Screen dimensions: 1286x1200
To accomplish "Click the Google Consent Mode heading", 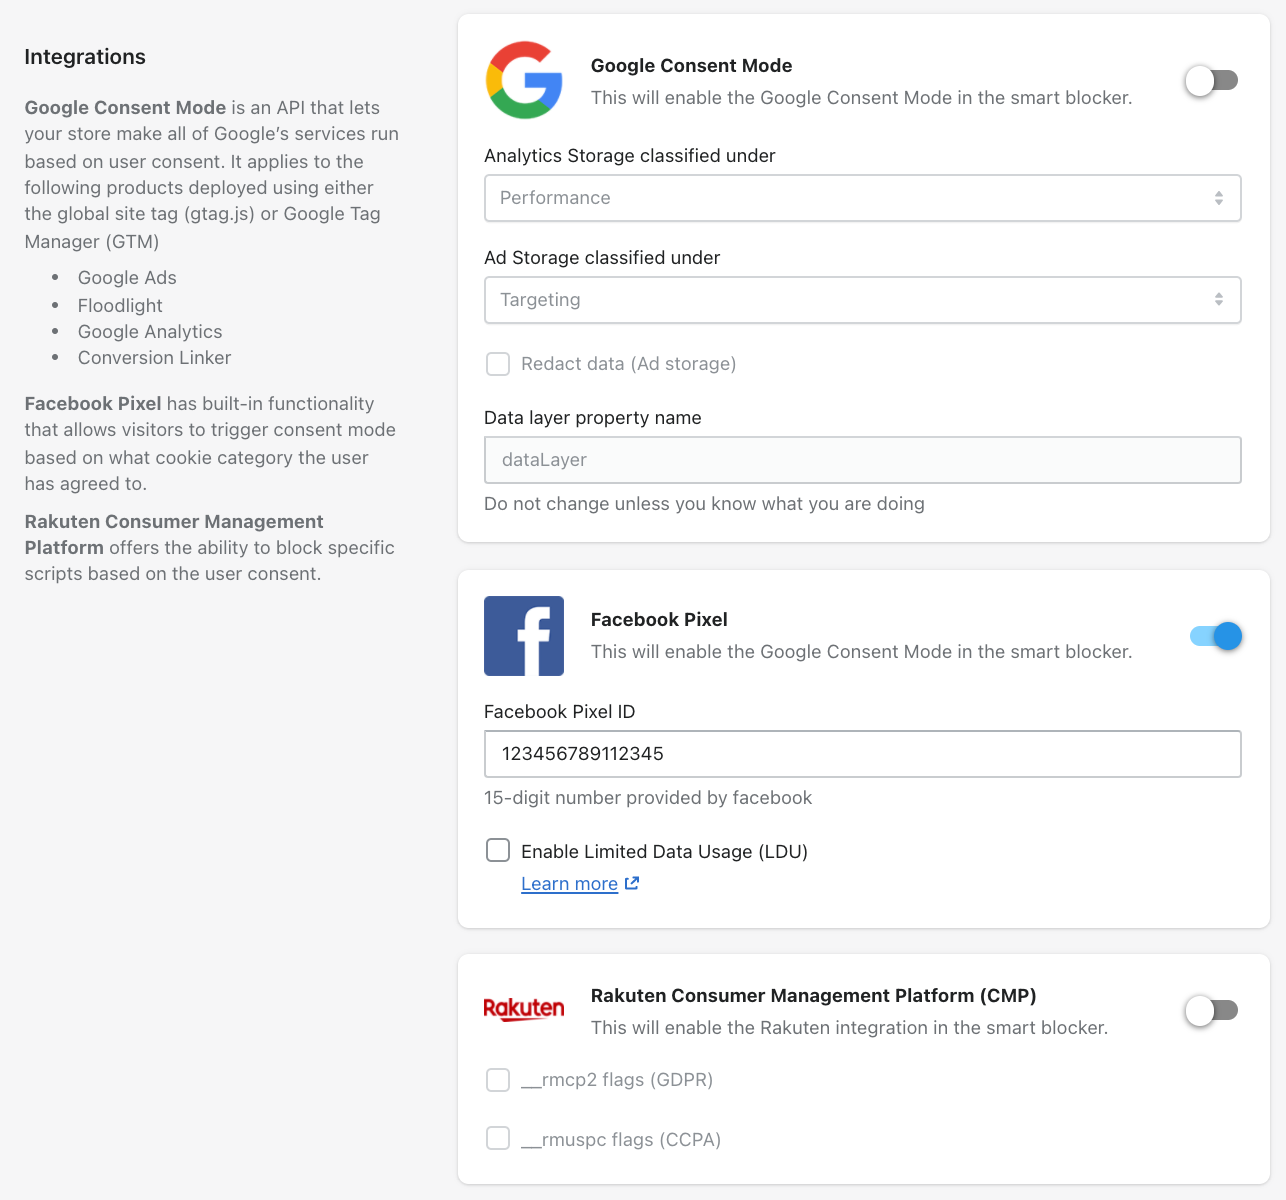I will [x=691, y=66].
